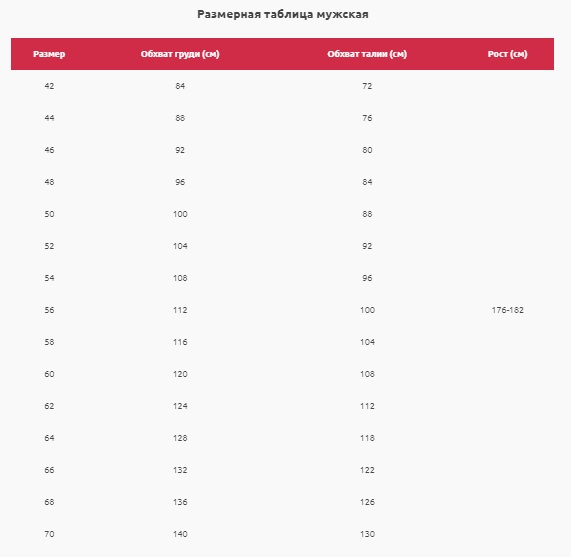Click waist value 72 in first row
571x557 pixels.
tap(367, 86)
